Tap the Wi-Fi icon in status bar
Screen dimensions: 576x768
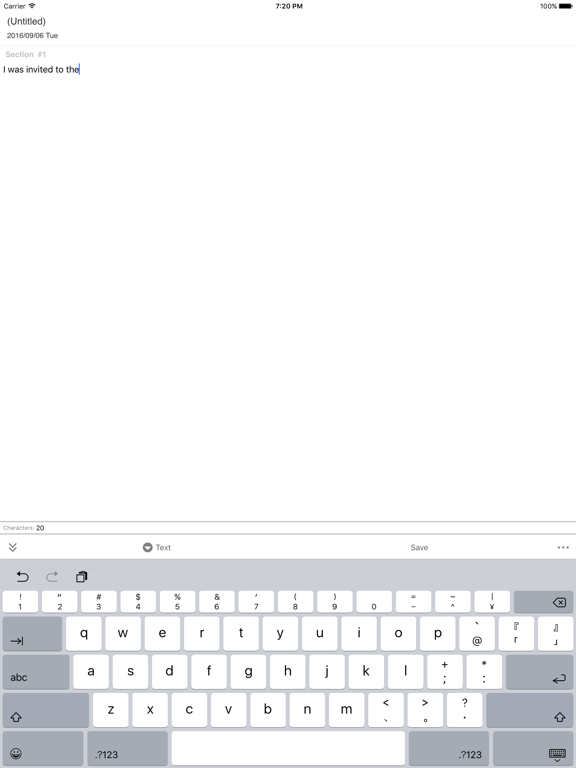[32, 6]
